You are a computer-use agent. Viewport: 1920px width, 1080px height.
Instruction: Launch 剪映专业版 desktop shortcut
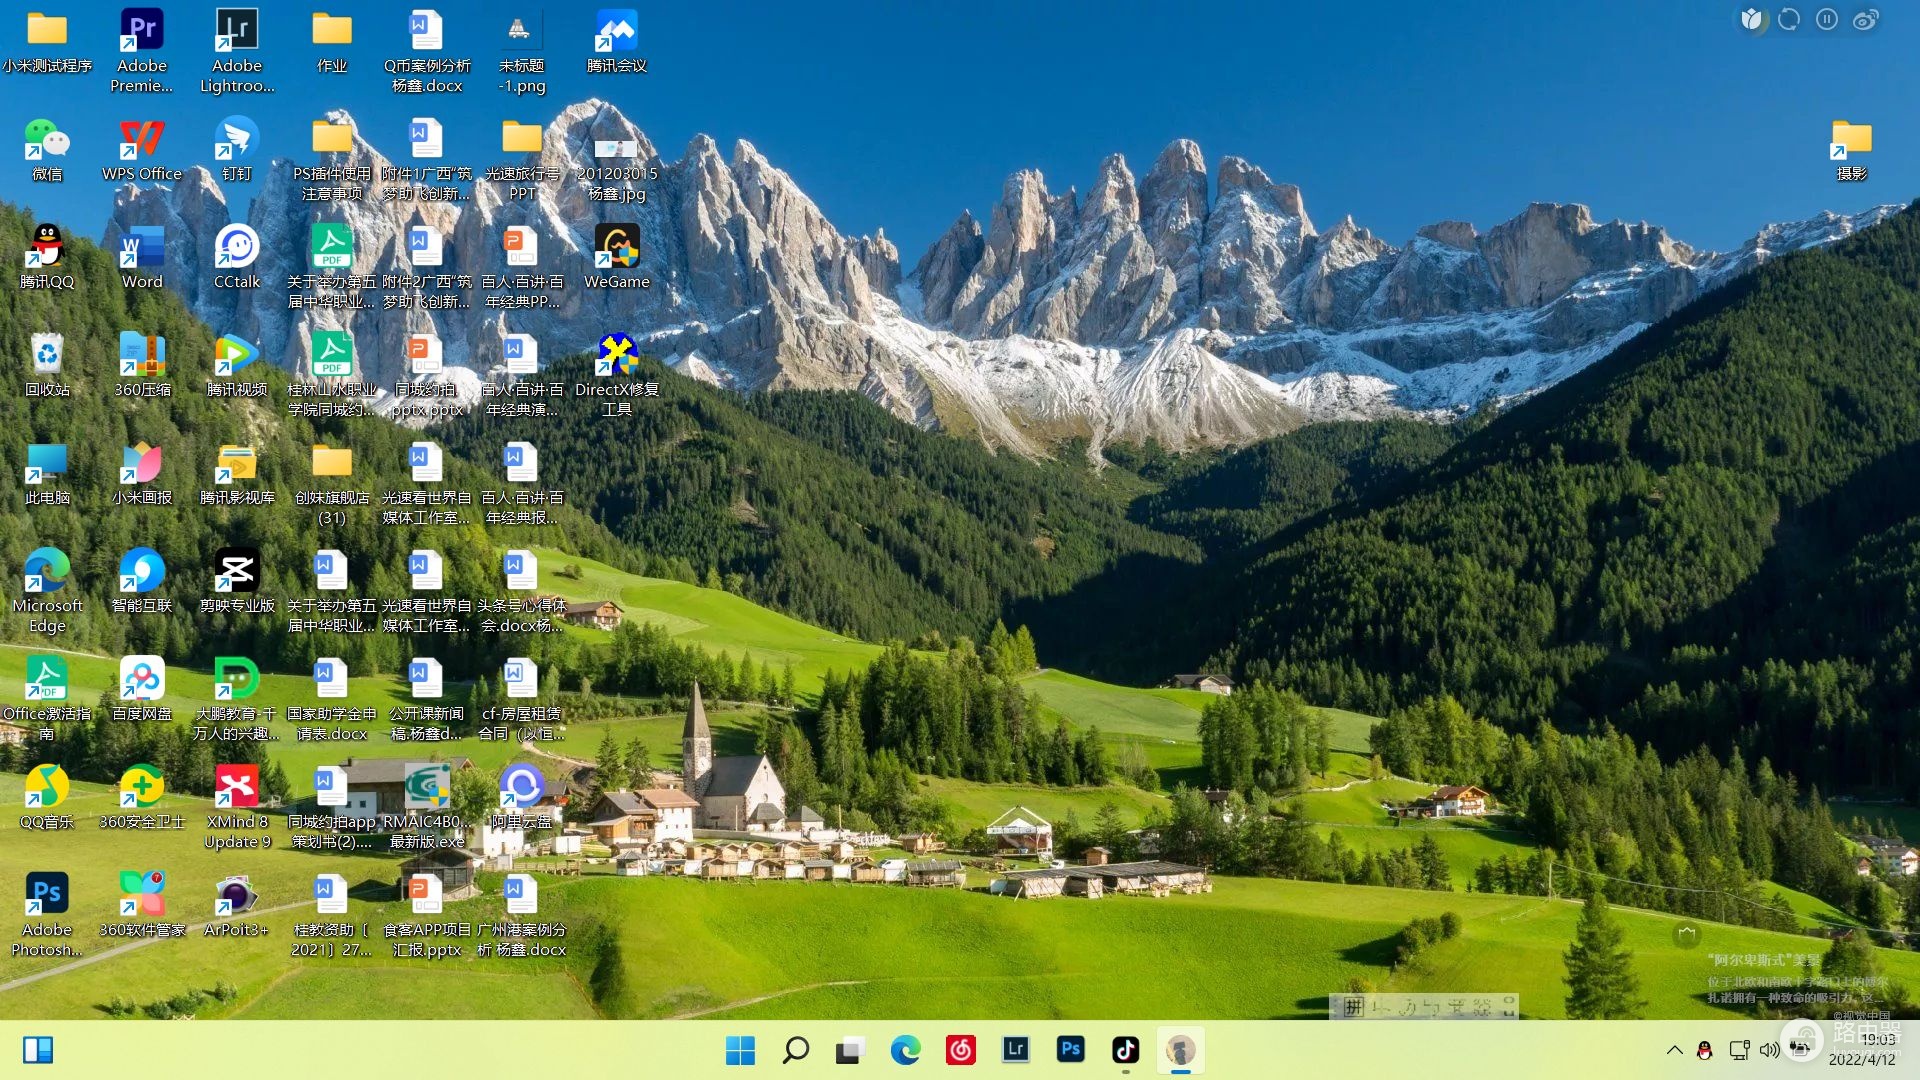tap(237, 582)
